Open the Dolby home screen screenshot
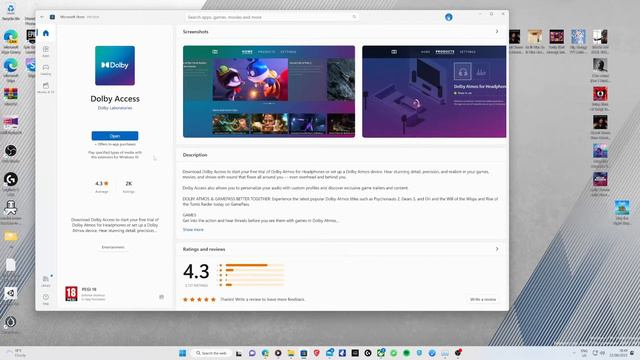Screen dimensions: 640x360 pos(269,91)
